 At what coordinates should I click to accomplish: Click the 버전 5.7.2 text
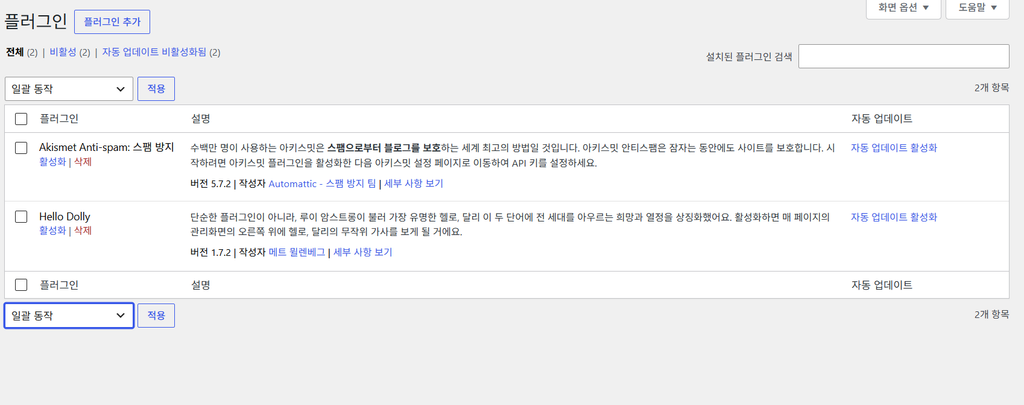click(x=210, y=184)
